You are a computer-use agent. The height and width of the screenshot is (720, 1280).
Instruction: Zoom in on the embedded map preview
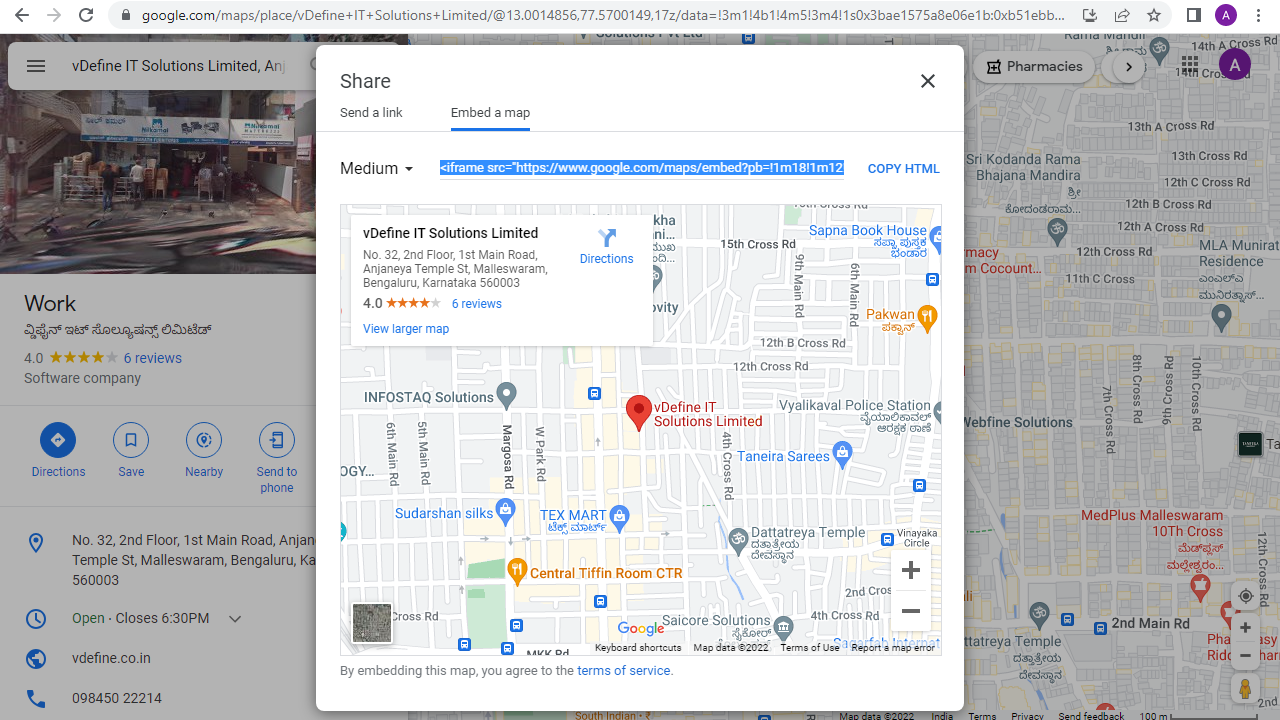point(910,571)
